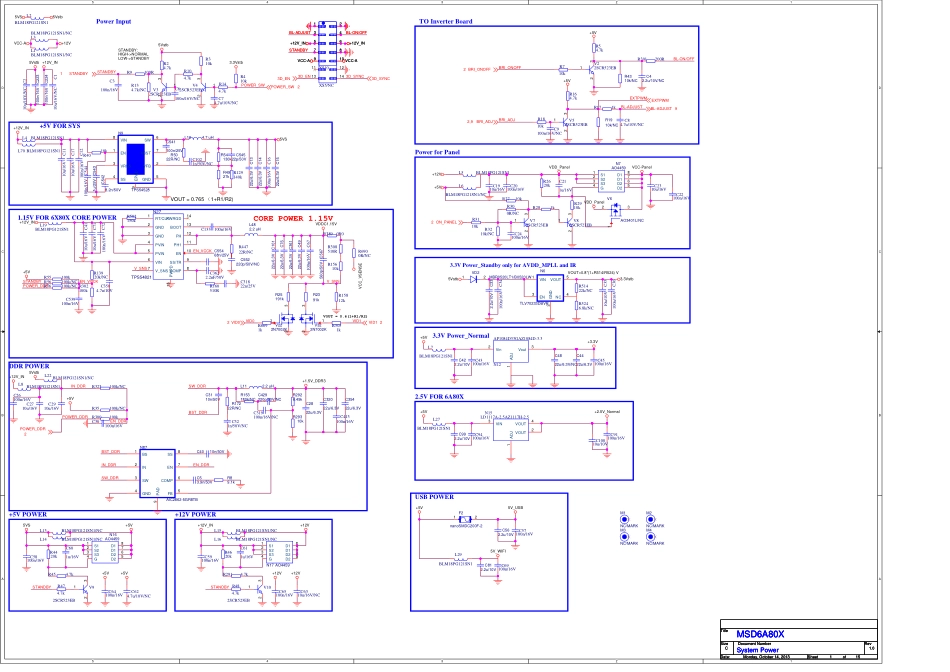Select the Power Input section title

(113, 21)
